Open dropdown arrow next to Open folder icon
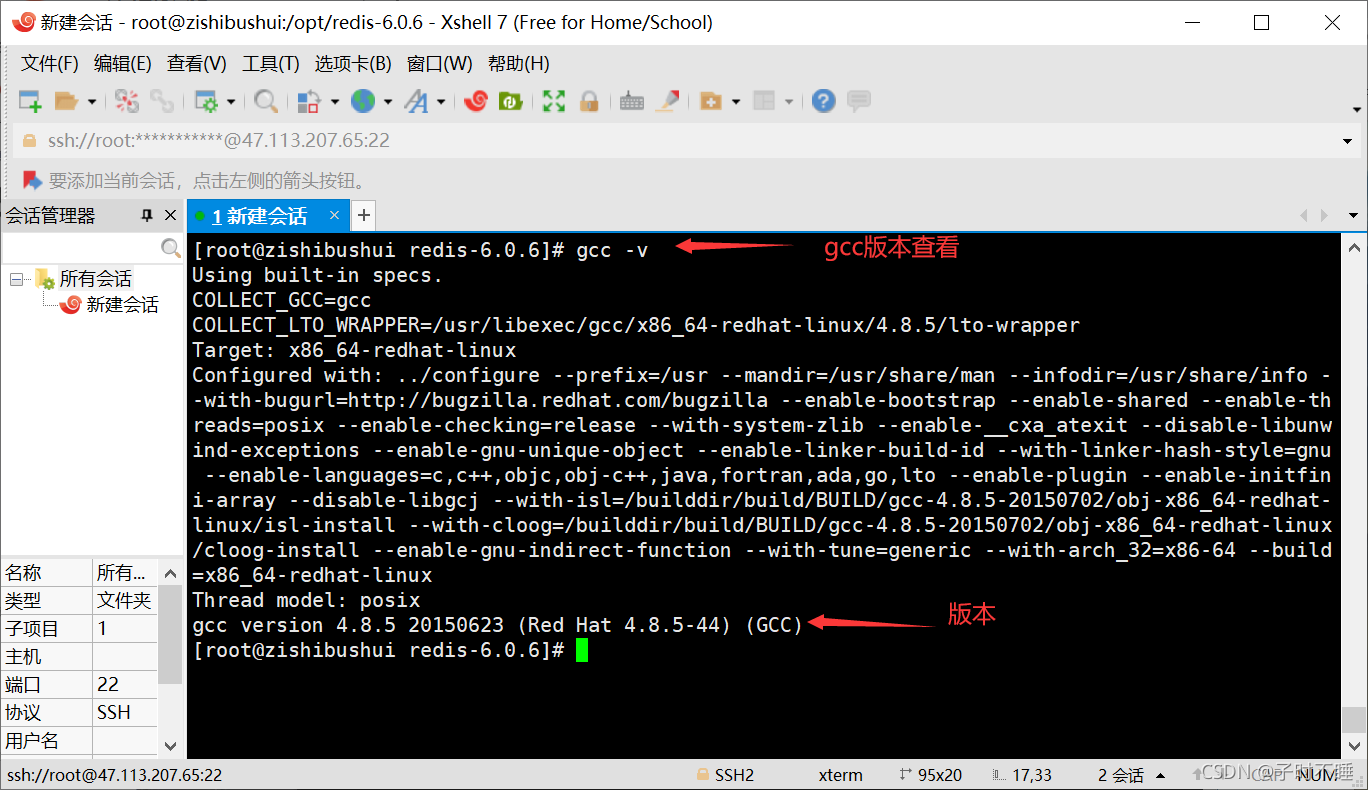The height and width of the screenshot is (790, 1368). [x=92, y=102]
